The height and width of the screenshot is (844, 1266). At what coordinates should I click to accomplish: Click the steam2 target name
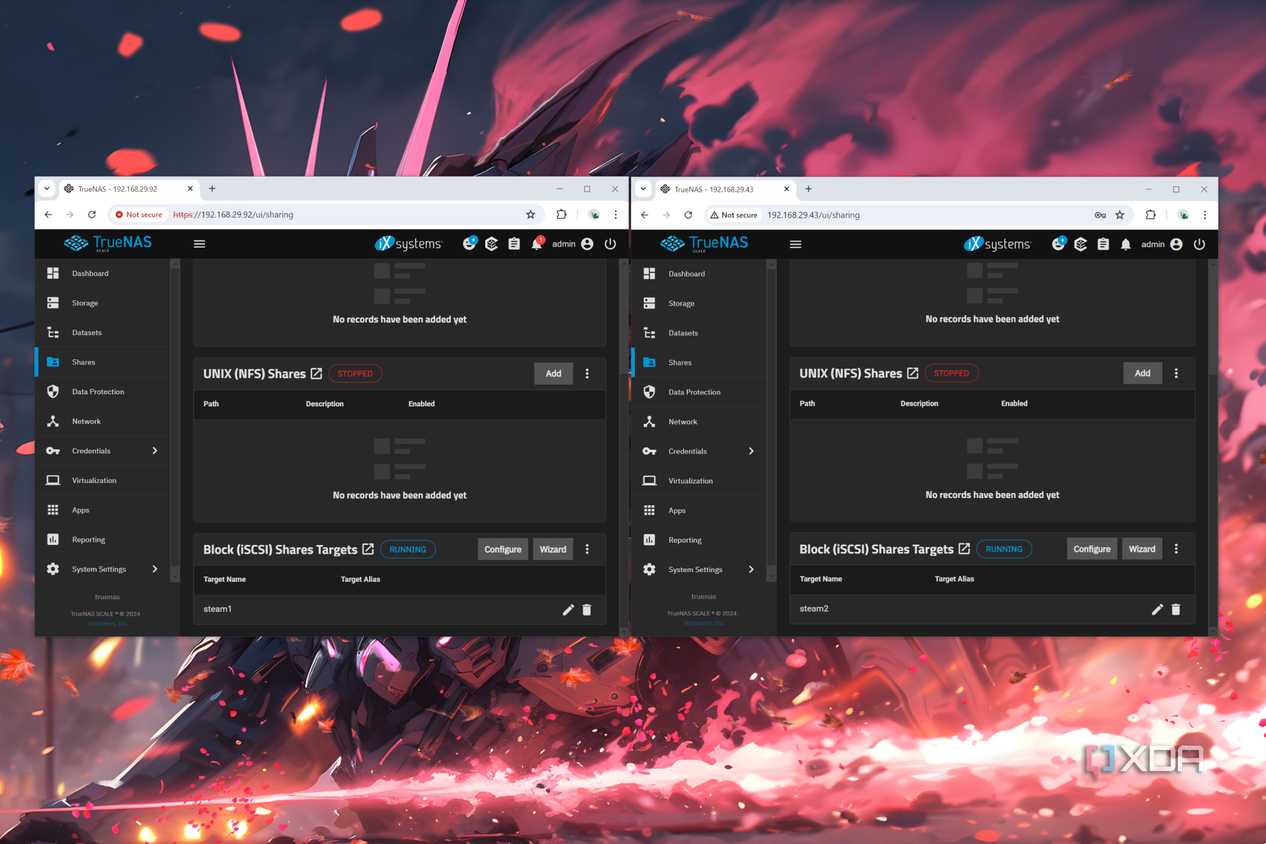[x=814, y=608]
